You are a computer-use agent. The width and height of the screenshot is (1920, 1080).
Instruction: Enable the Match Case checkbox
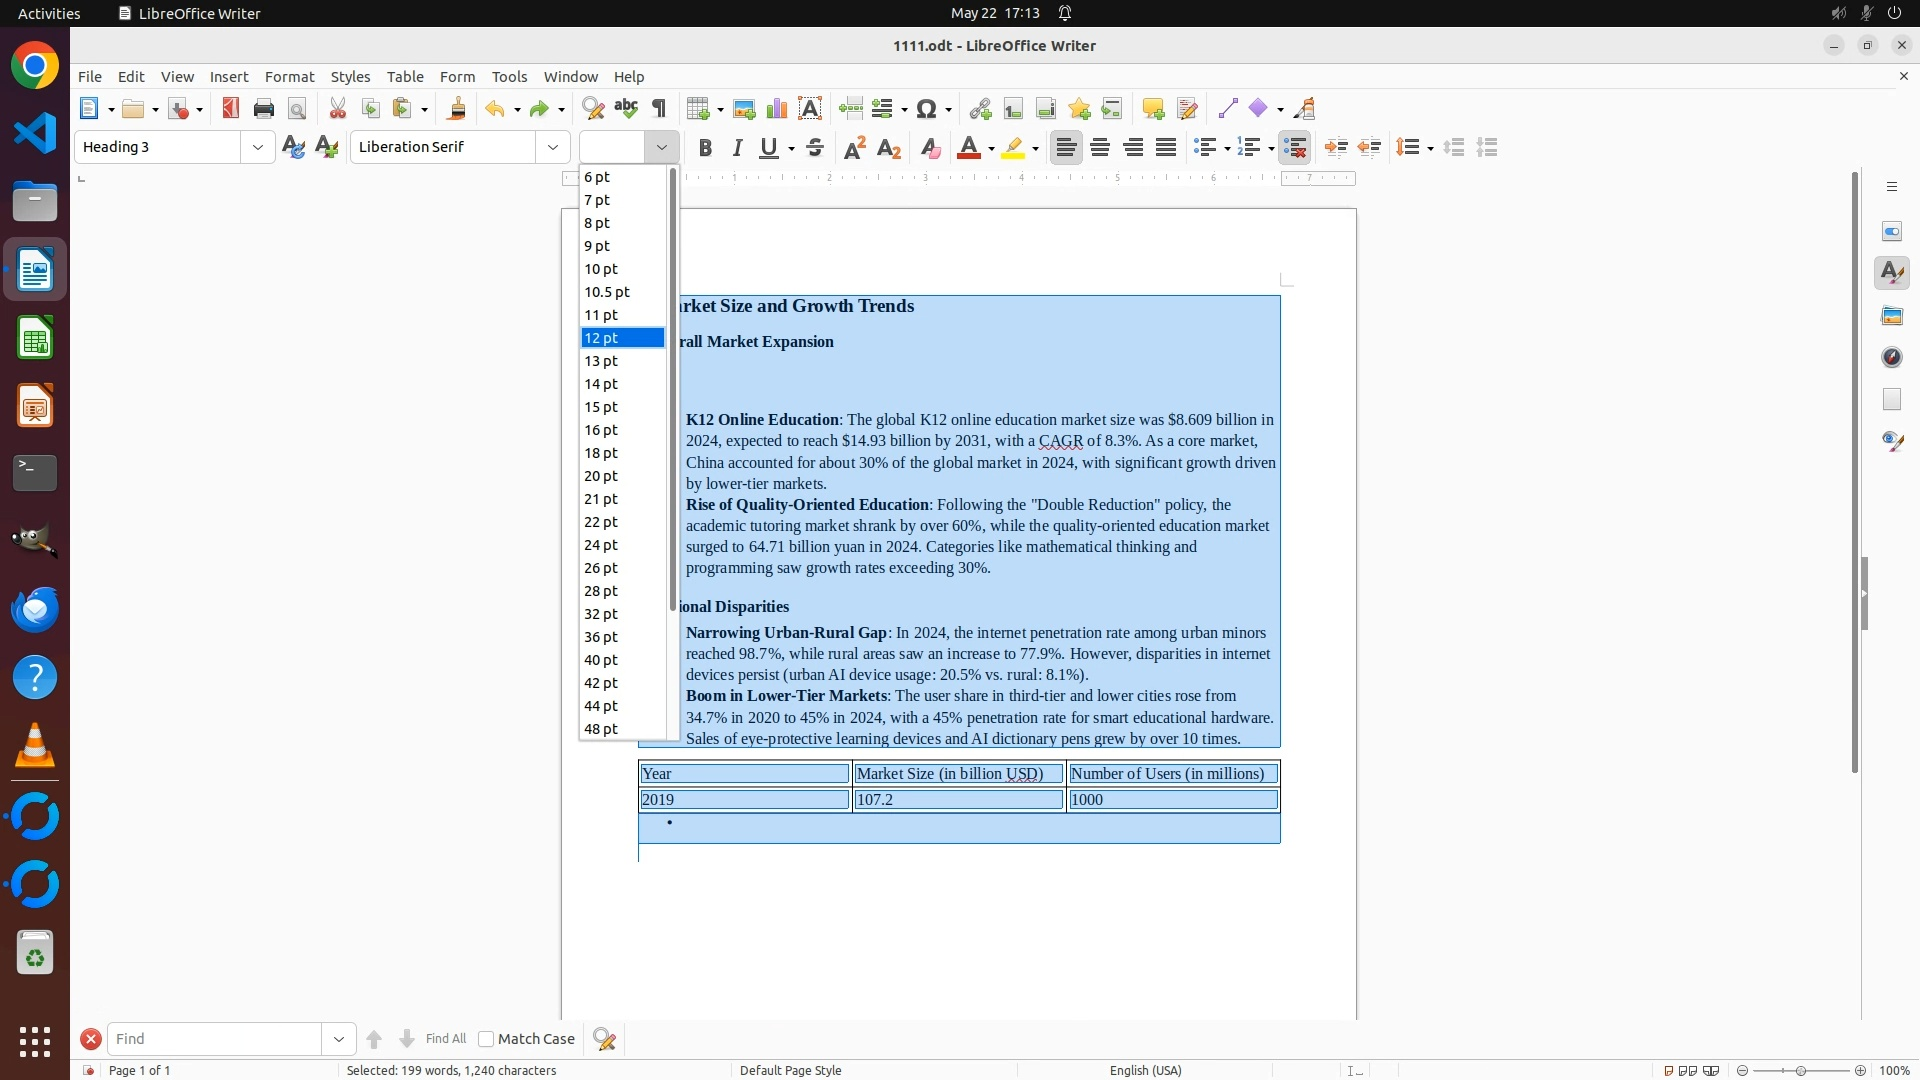click(486, 1039)
